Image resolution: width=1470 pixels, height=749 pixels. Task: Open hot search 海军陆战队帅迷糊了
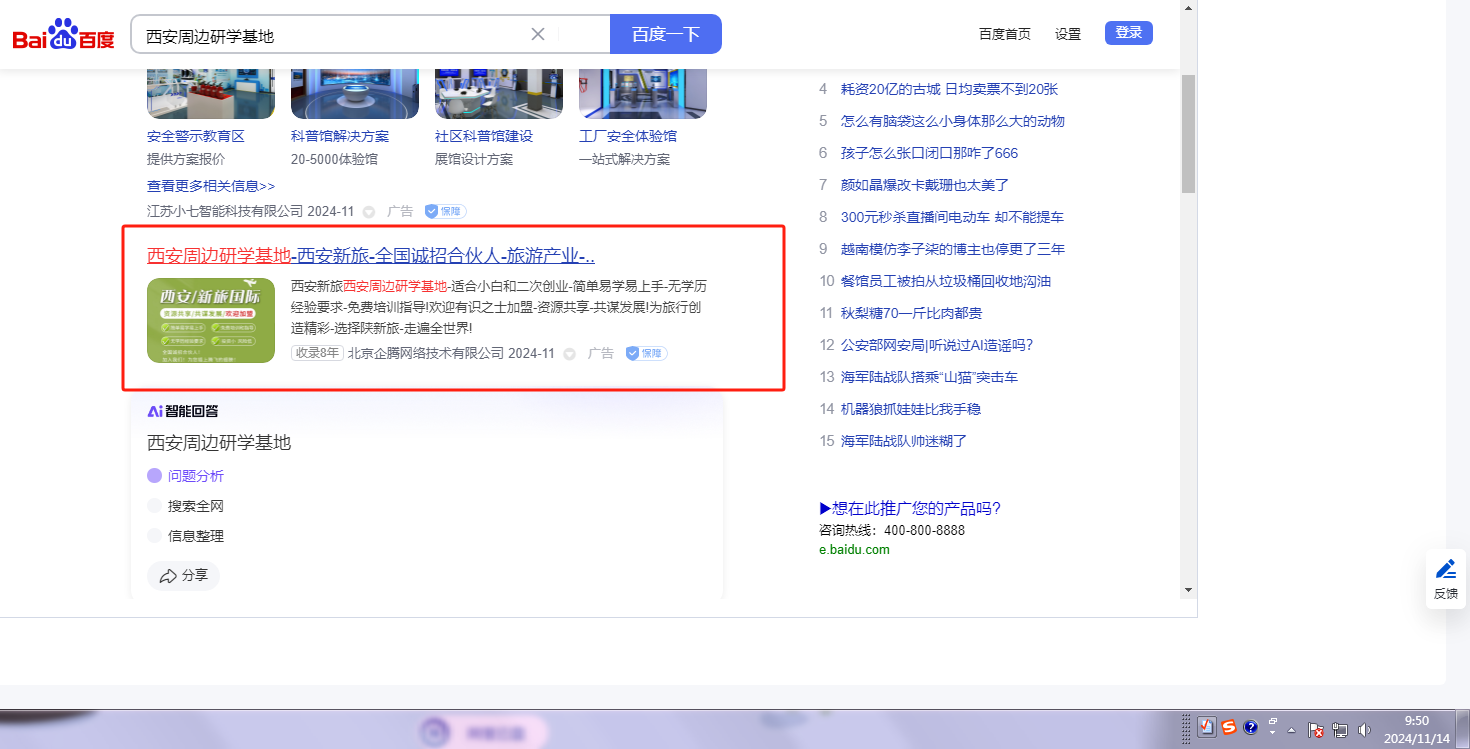coord(904,441)
